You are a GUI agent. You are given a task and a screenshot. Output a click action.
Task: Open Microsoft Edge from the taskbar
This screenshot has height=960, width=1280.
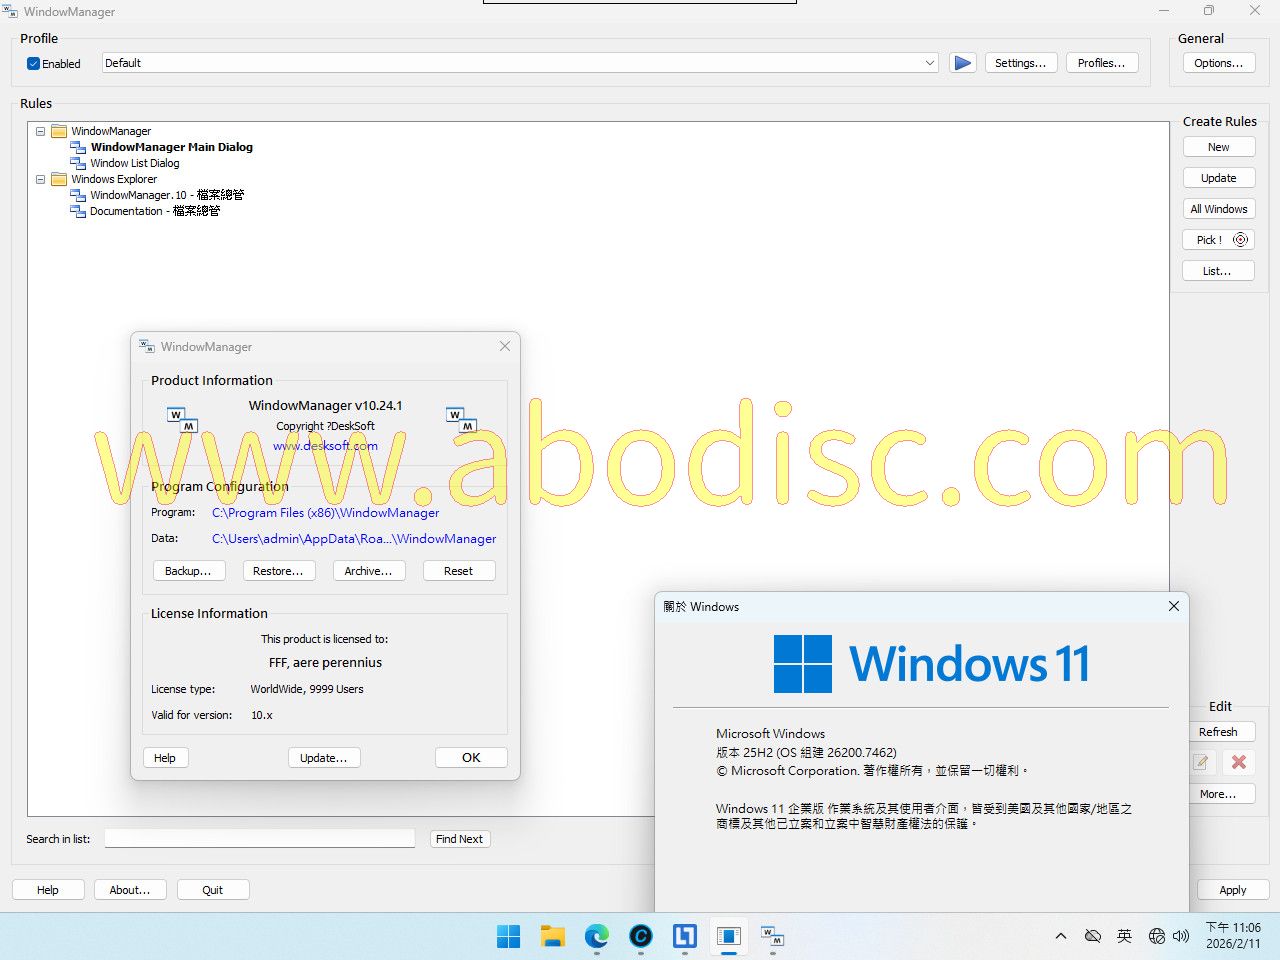pos(597,936)
